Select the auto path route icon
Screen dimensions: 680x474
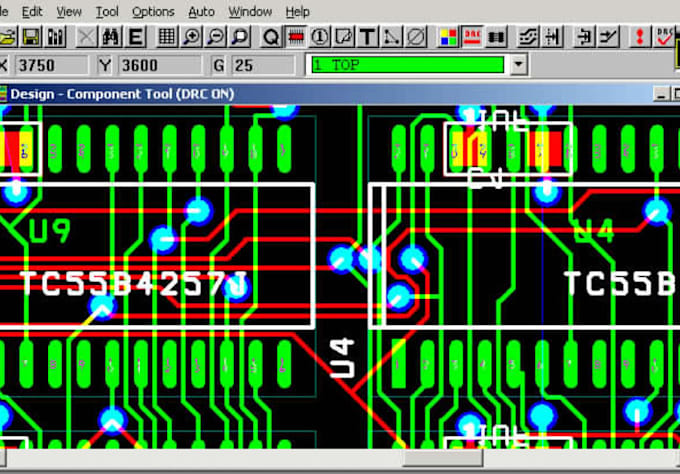click(528, 37)
